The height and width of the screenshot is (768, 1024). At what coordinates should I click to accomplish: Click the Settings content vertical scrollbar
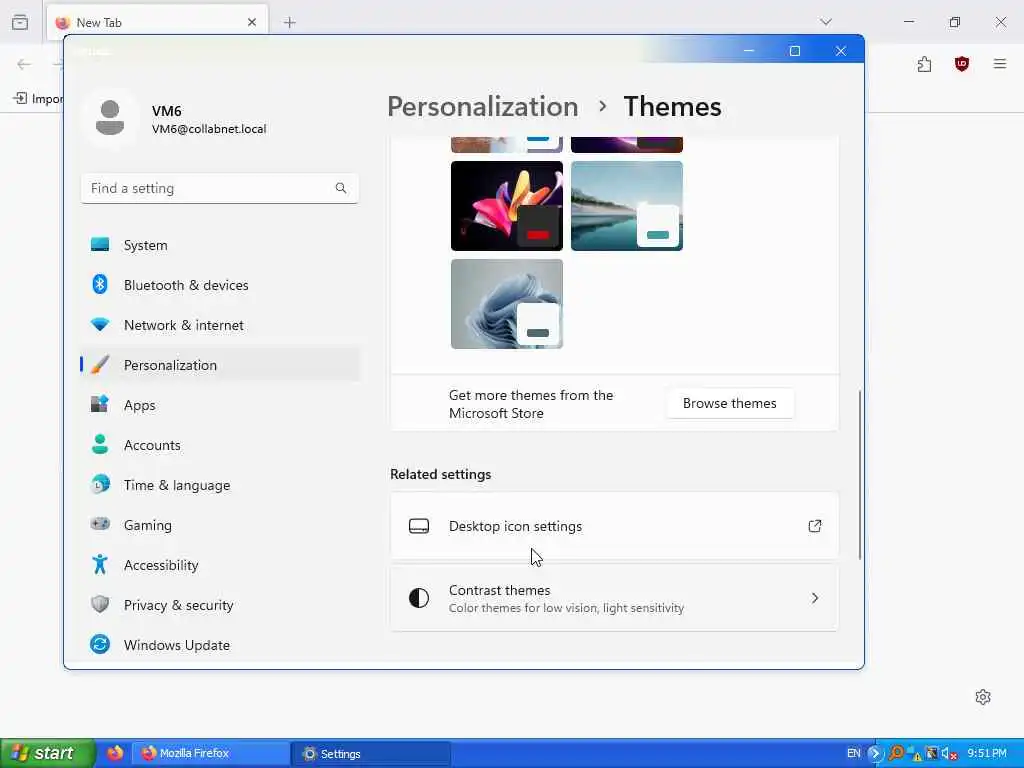pos(859,474)
